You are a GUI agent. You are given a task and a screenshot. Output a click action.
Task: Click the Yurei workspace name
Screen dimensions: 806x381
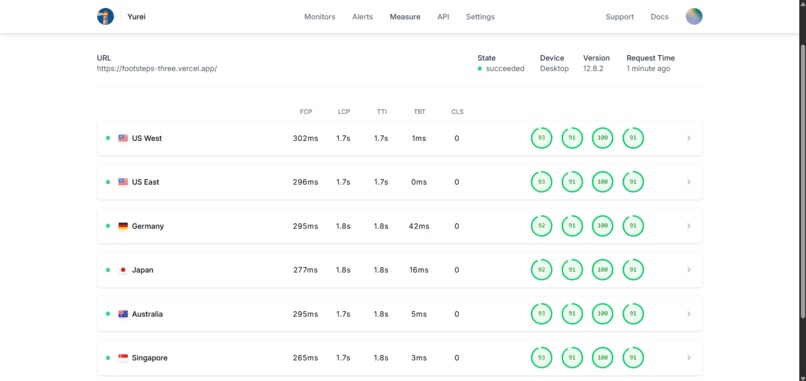(x=136, y=17)
